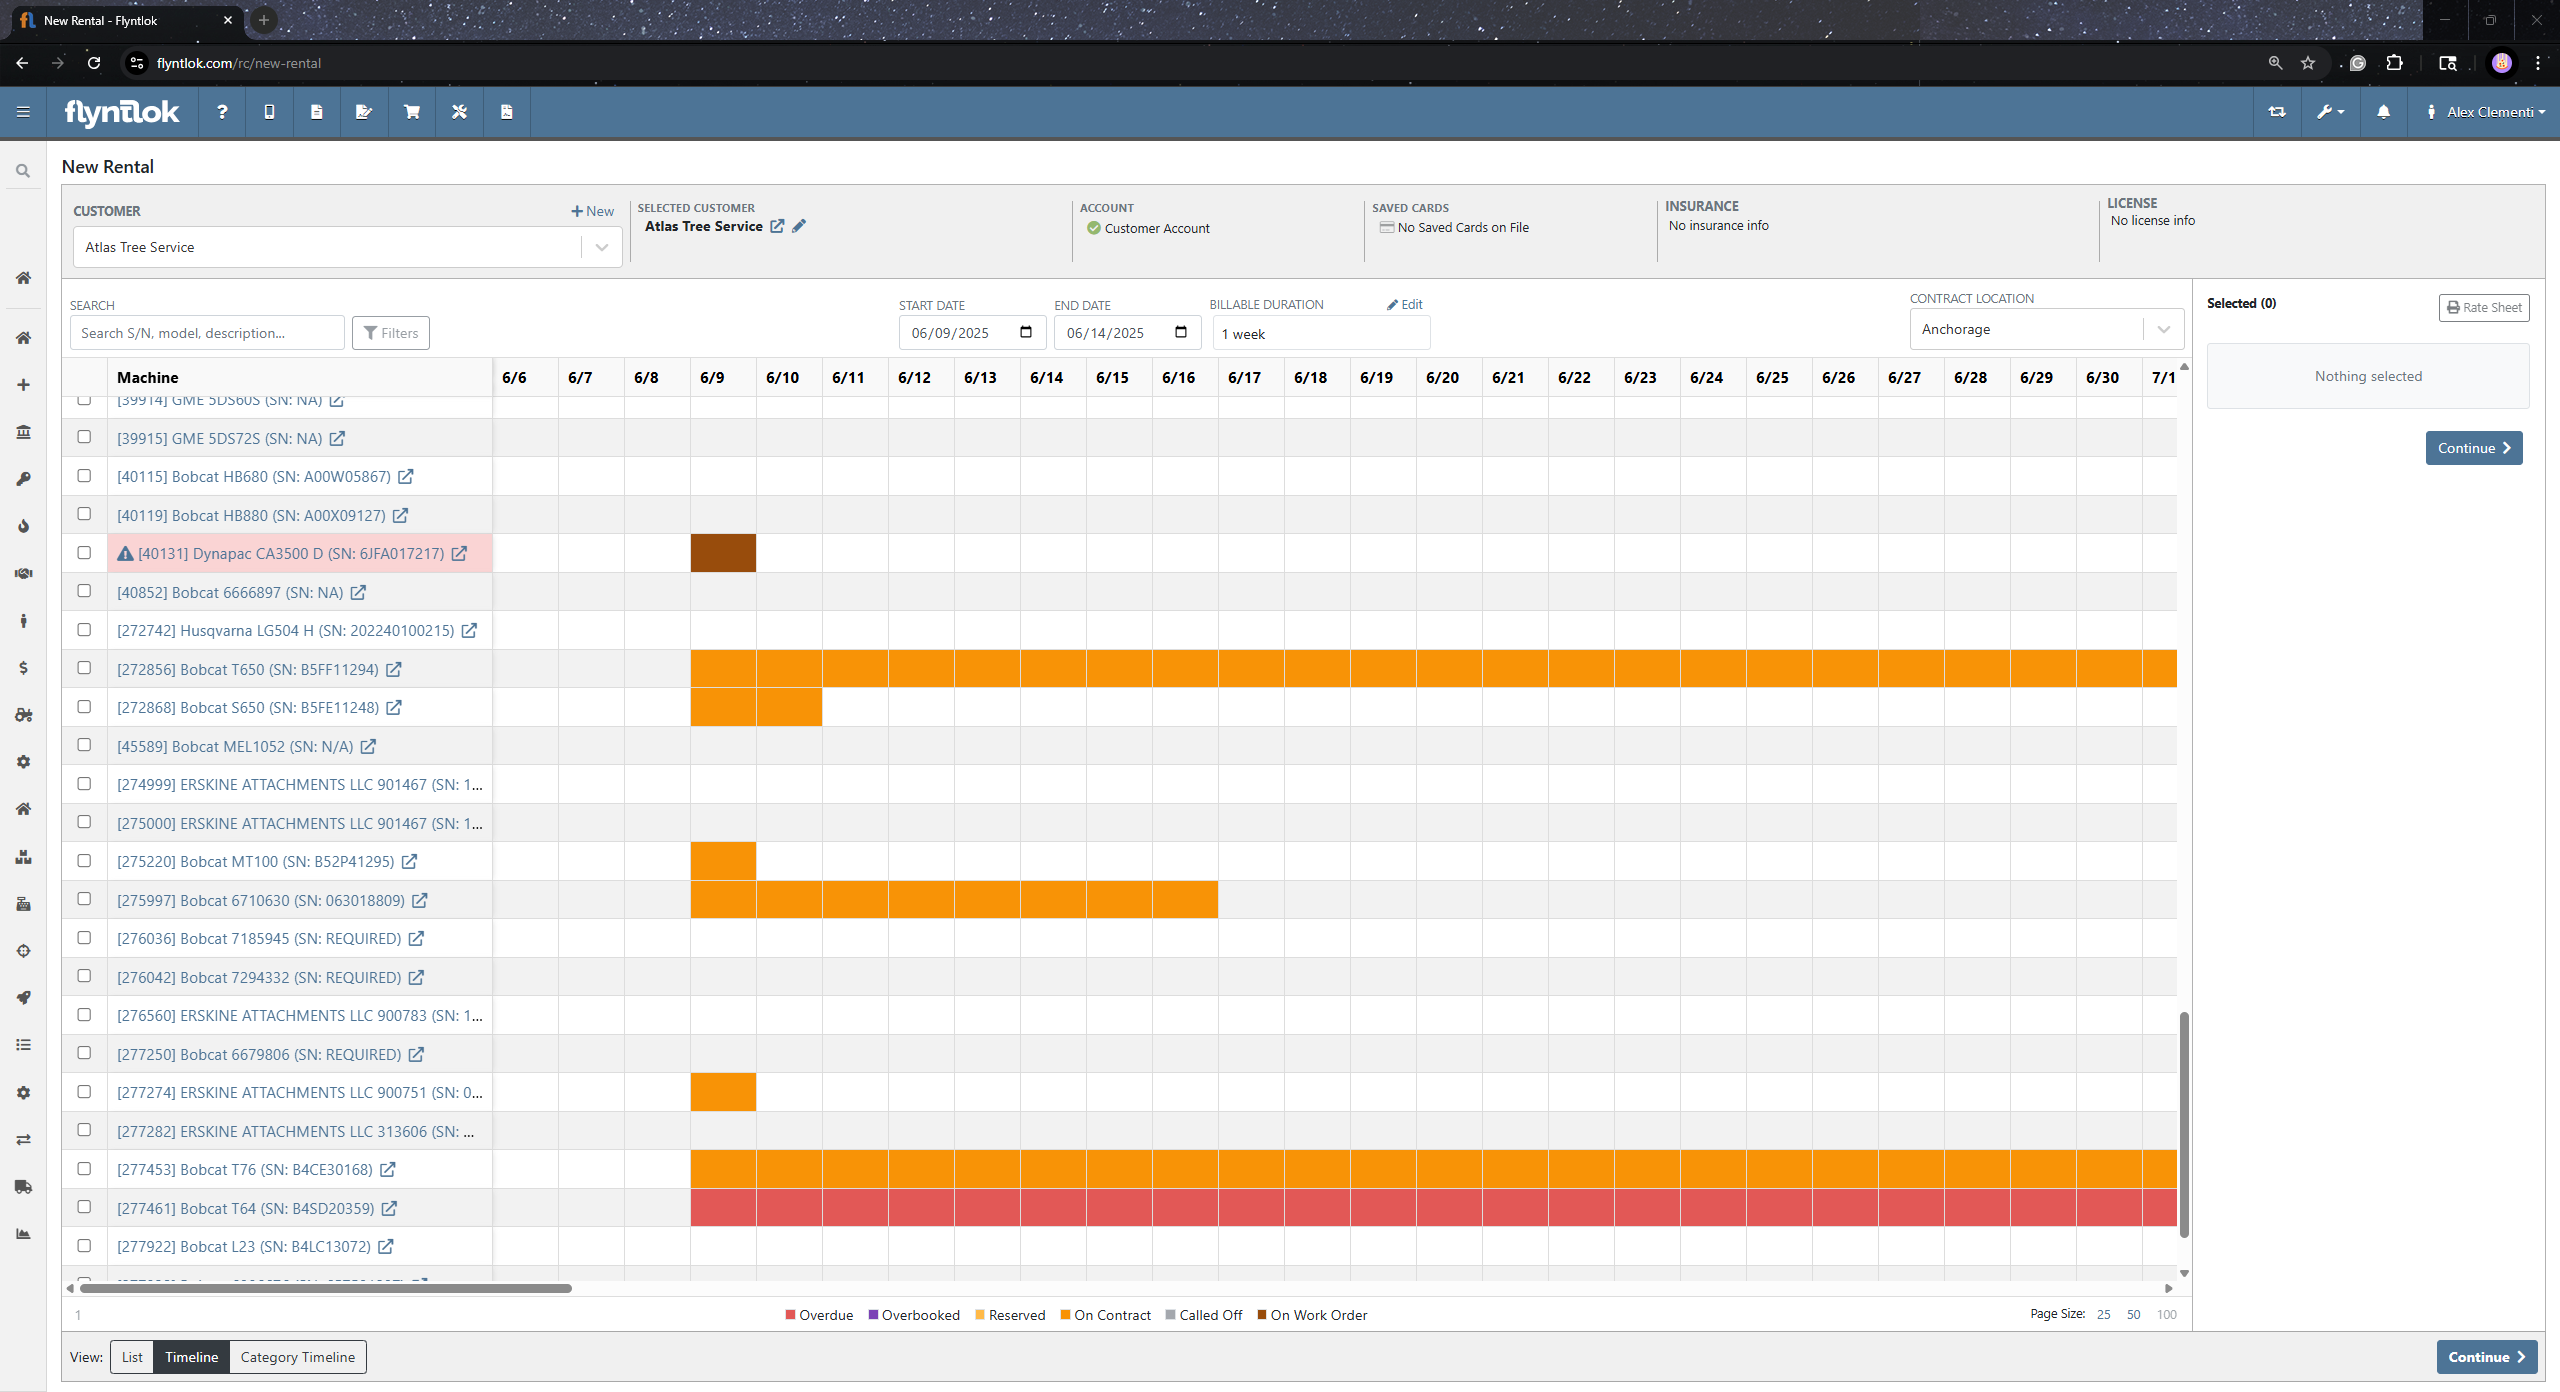Viewport: 2560px width, 1392px height.
Task: Add a new customer with + New
Action: click(x=592, y=211)
